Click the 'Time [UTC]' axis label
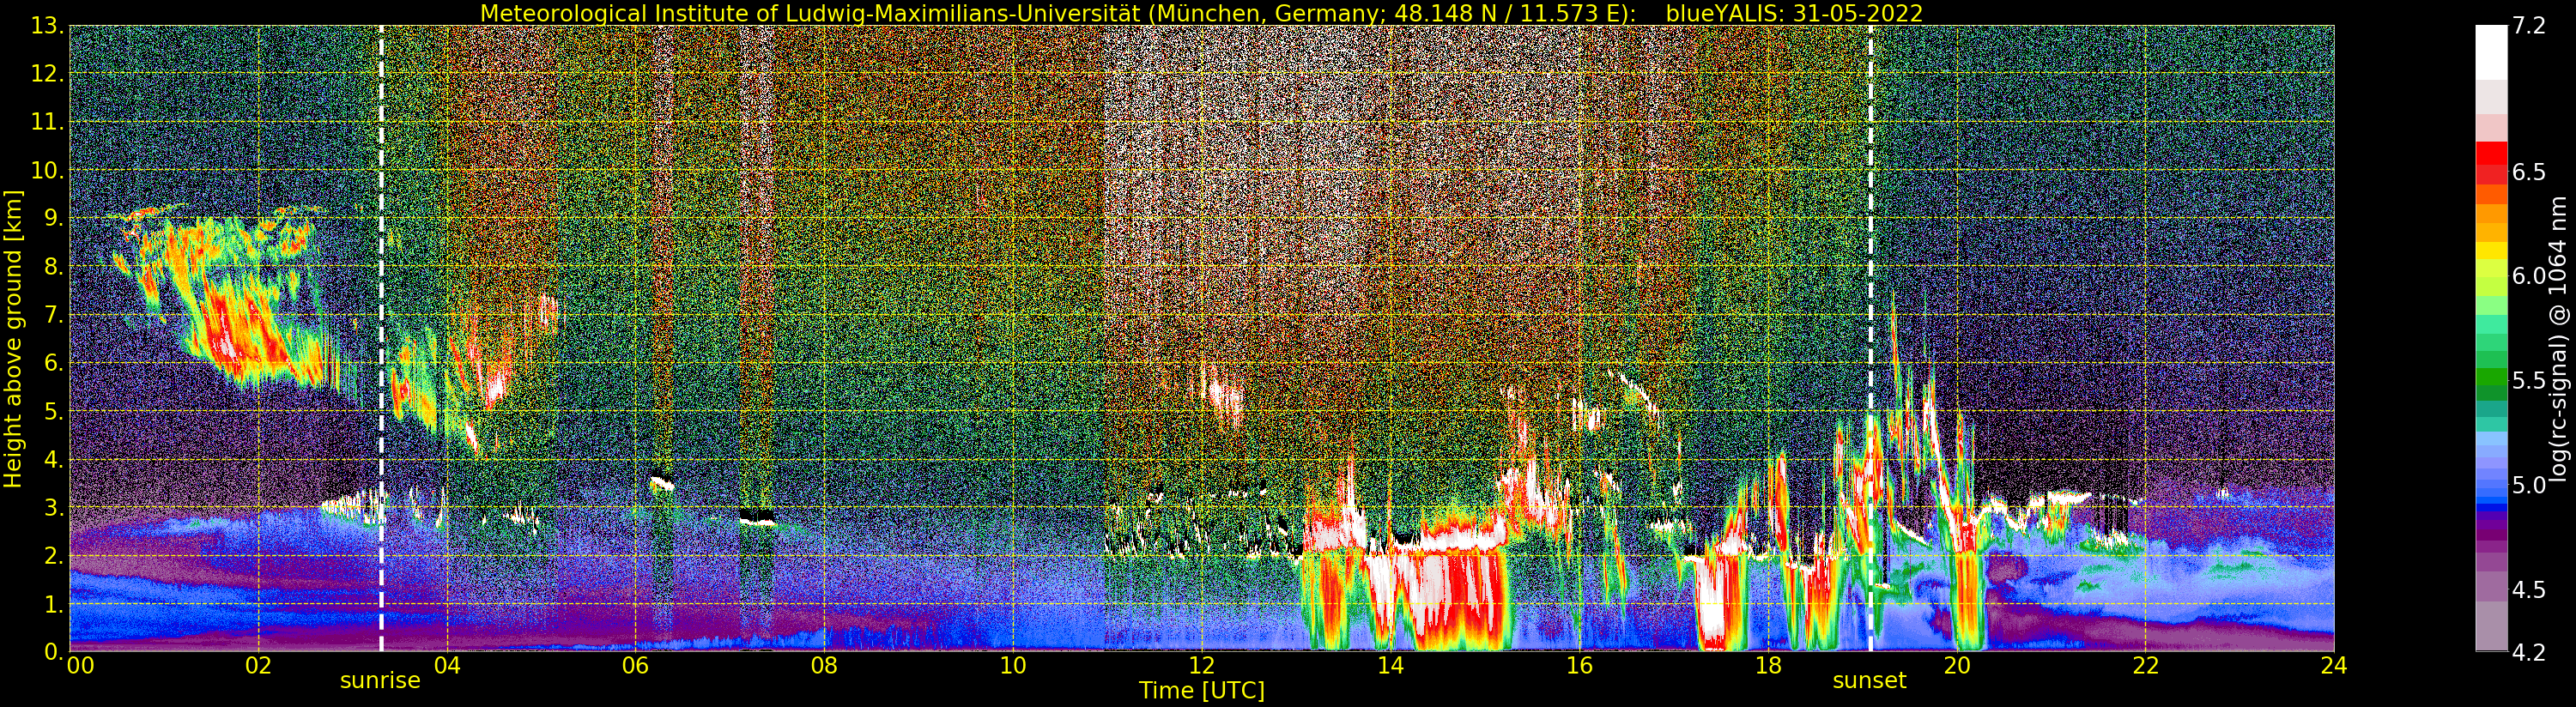 [1202, 691]
